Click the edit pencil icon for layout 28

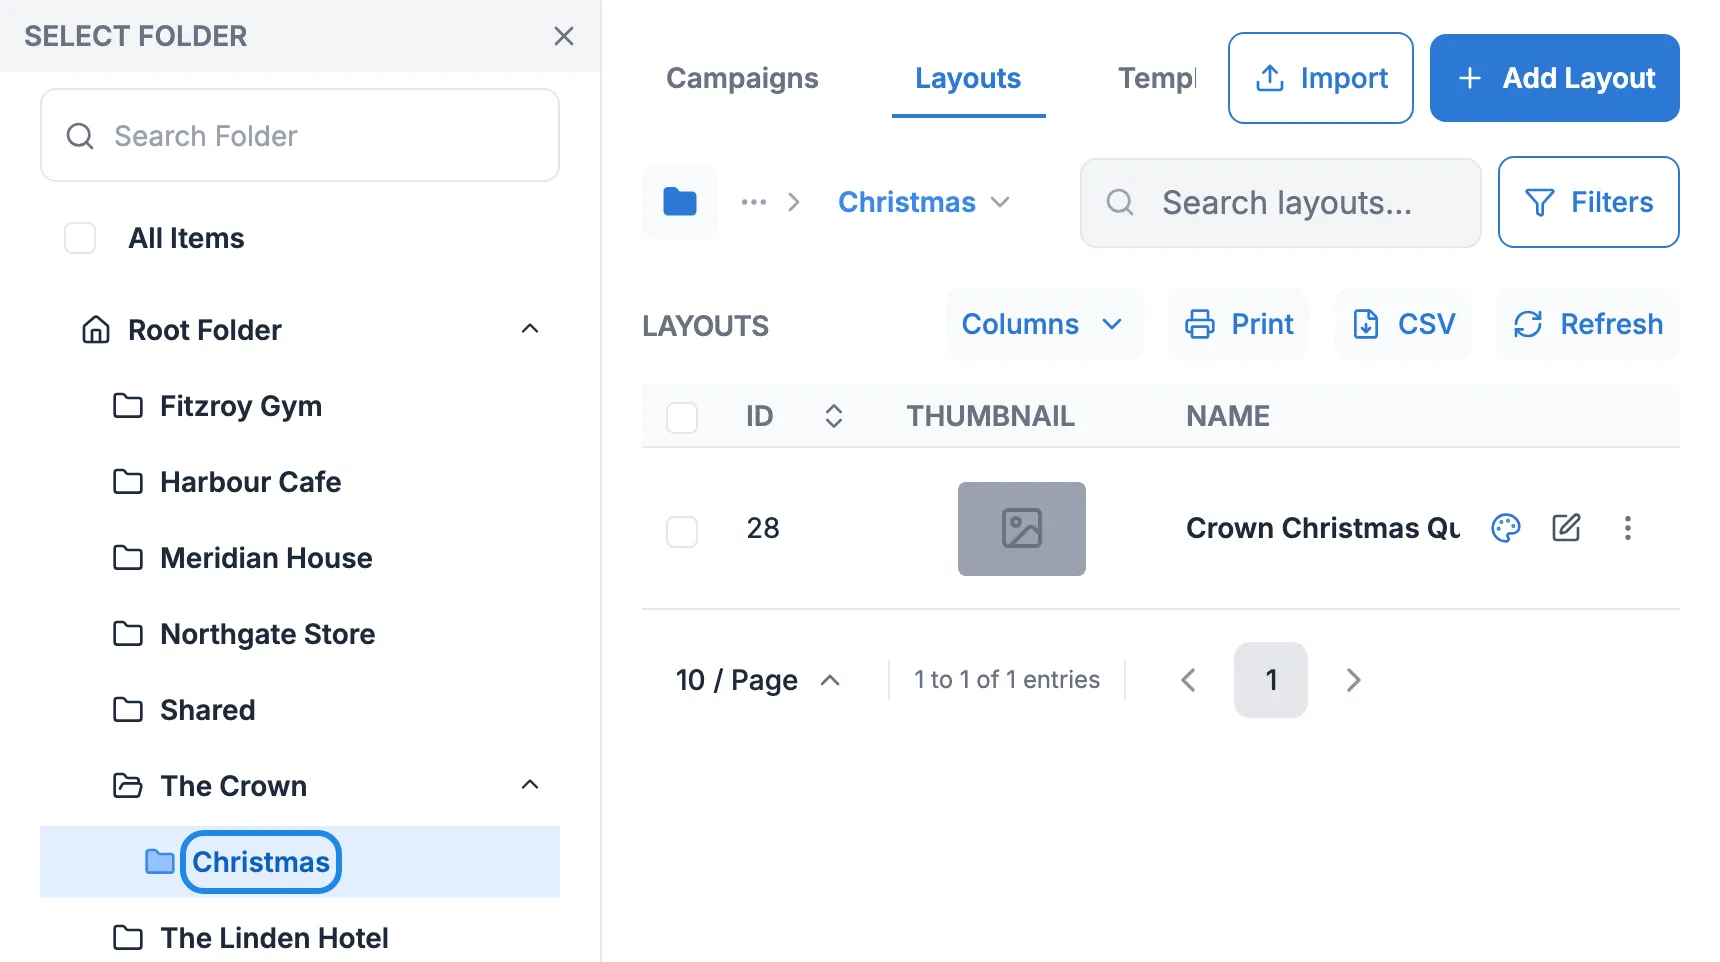click(1566, 528)
